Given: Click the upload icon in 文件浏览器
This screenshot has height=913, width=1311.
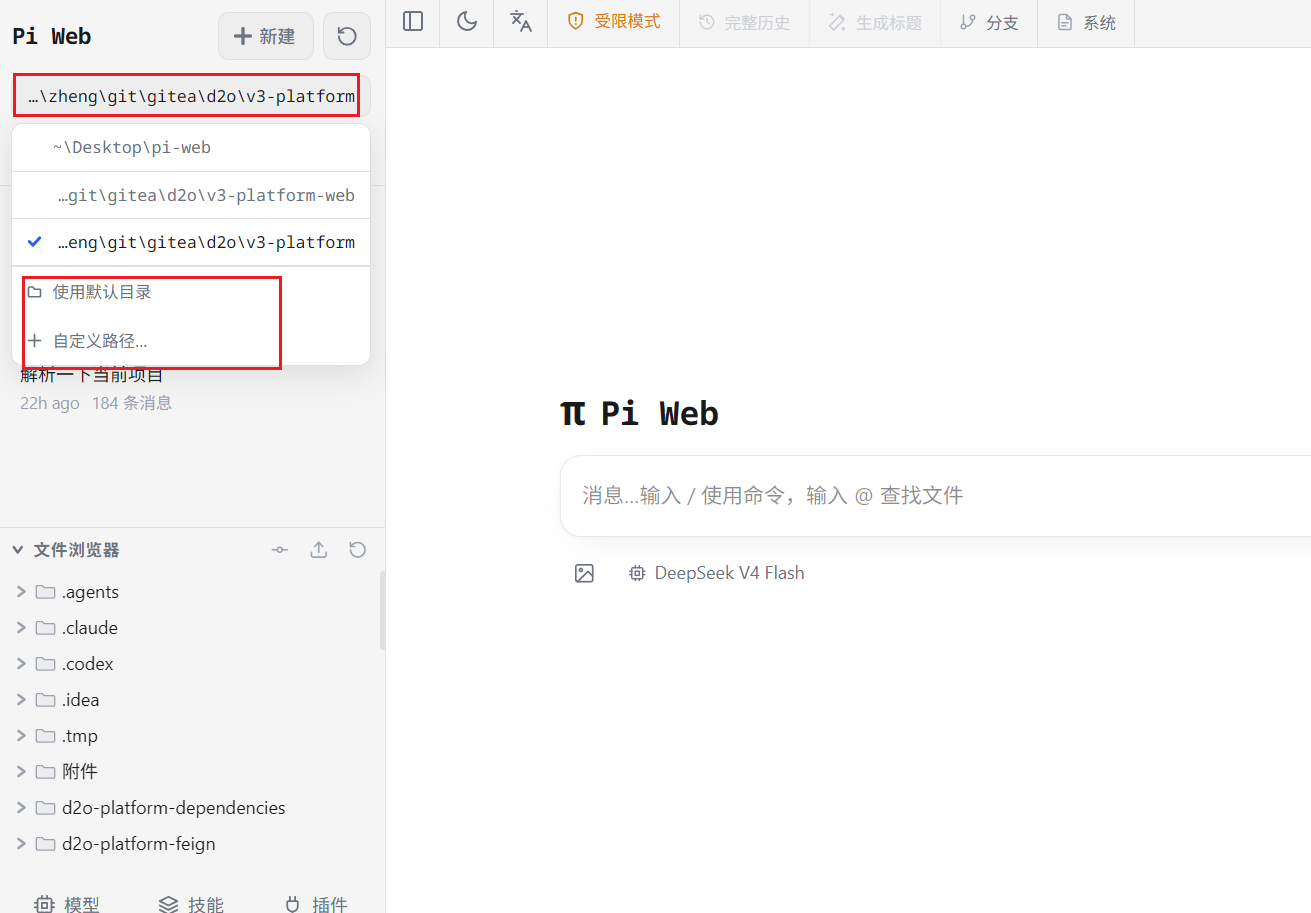Looking at the screenshot, I should point(319,550).
